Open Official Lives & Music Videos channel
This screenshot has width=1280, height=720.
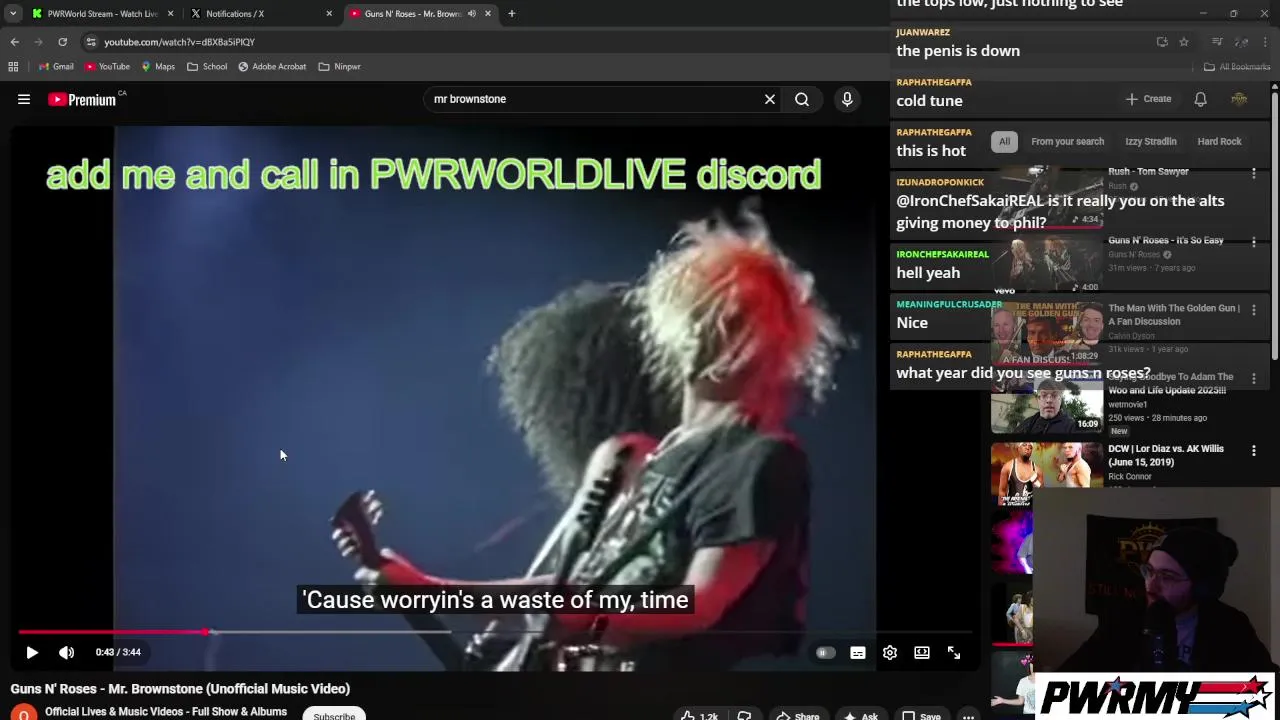(x=166, y=712)
